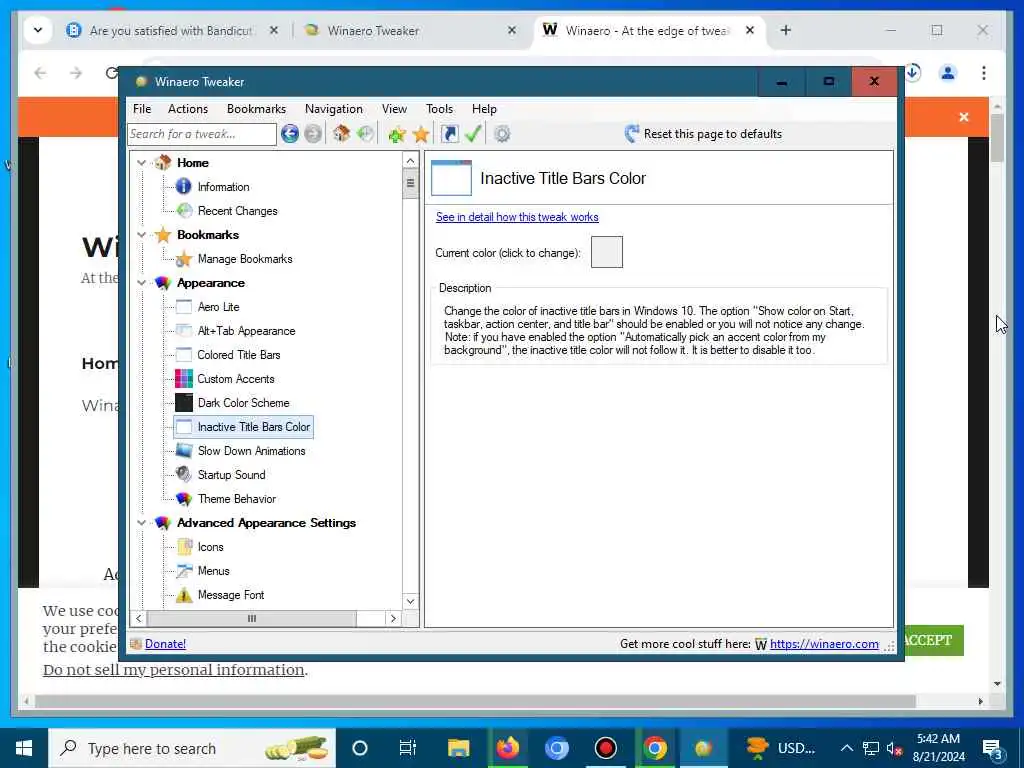Collapse the Bookmarks tree node

point(142,234)
